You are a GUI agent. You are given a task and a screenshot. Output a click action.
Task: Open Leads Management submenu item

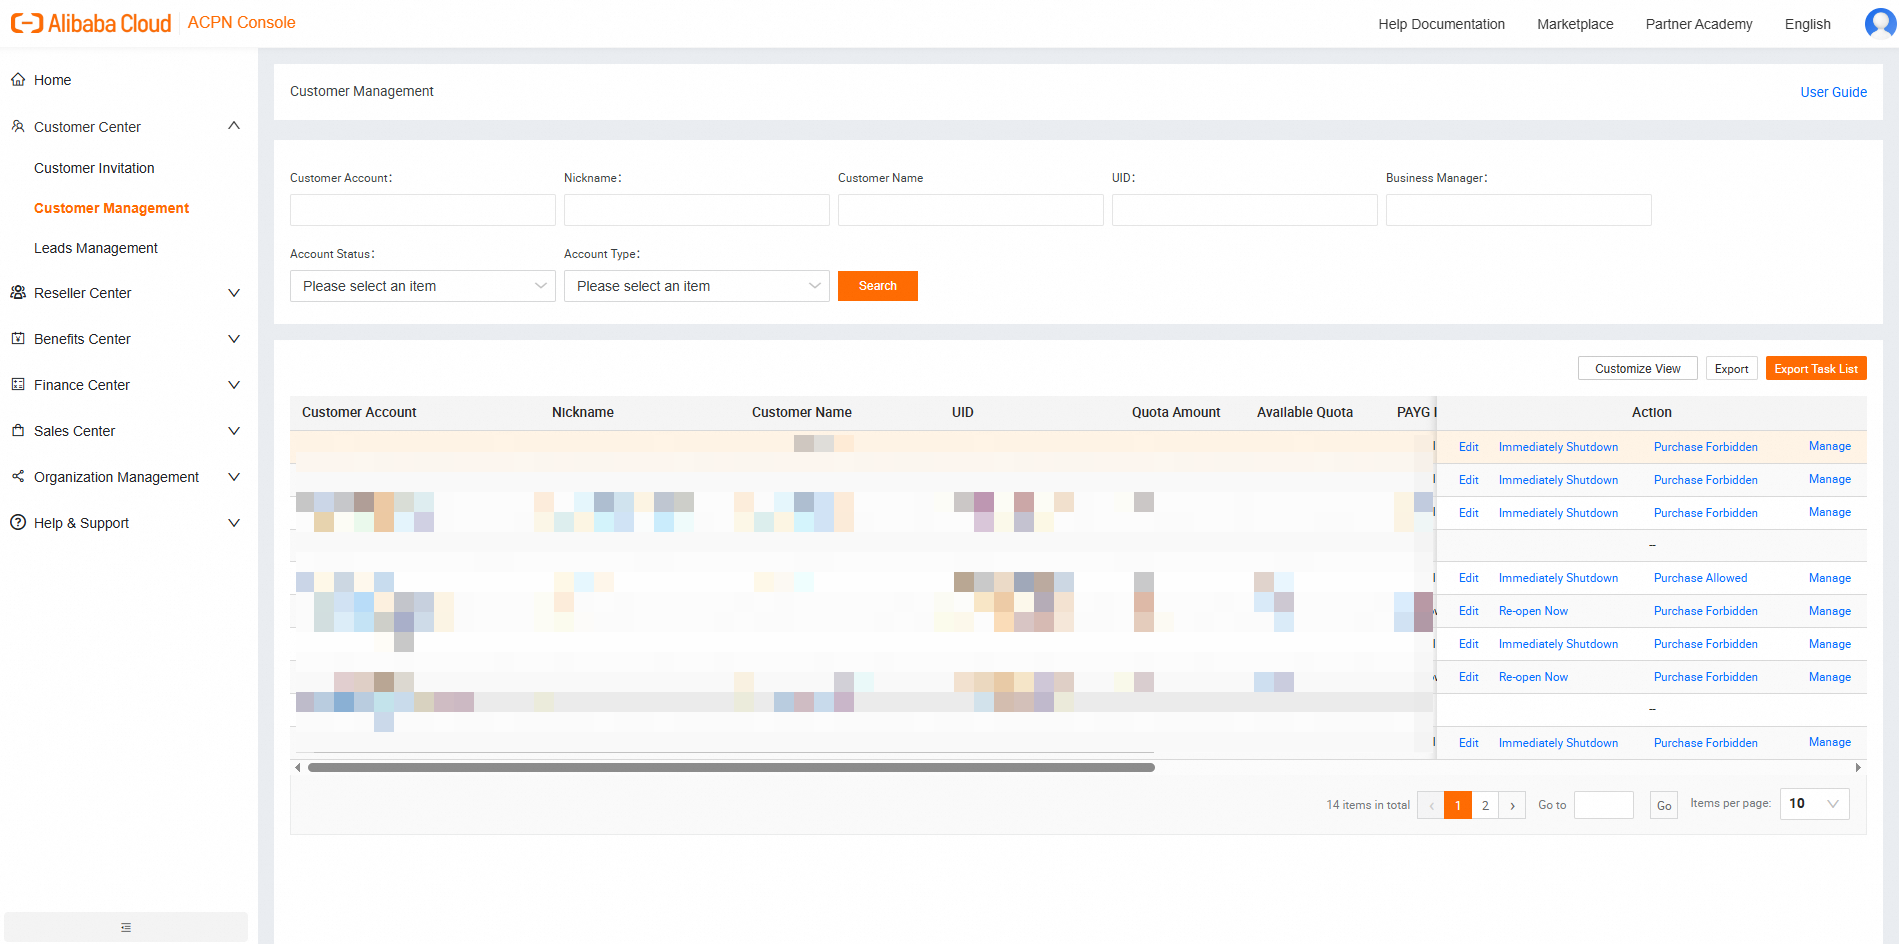pos(96,248)
